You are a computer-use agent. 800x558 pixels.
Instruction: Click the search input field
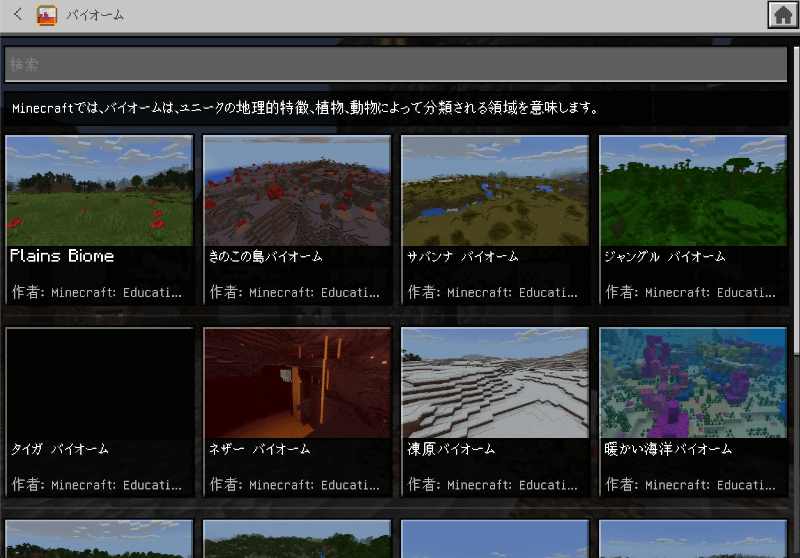click(x=395, y=64)
